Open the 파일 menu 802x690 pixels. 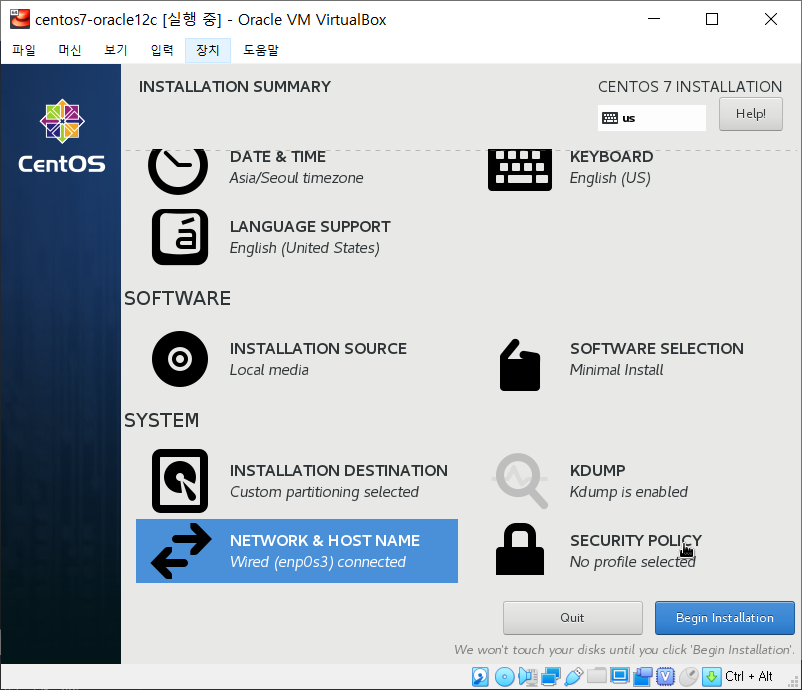pyautogui.click(x=24, y=50)
